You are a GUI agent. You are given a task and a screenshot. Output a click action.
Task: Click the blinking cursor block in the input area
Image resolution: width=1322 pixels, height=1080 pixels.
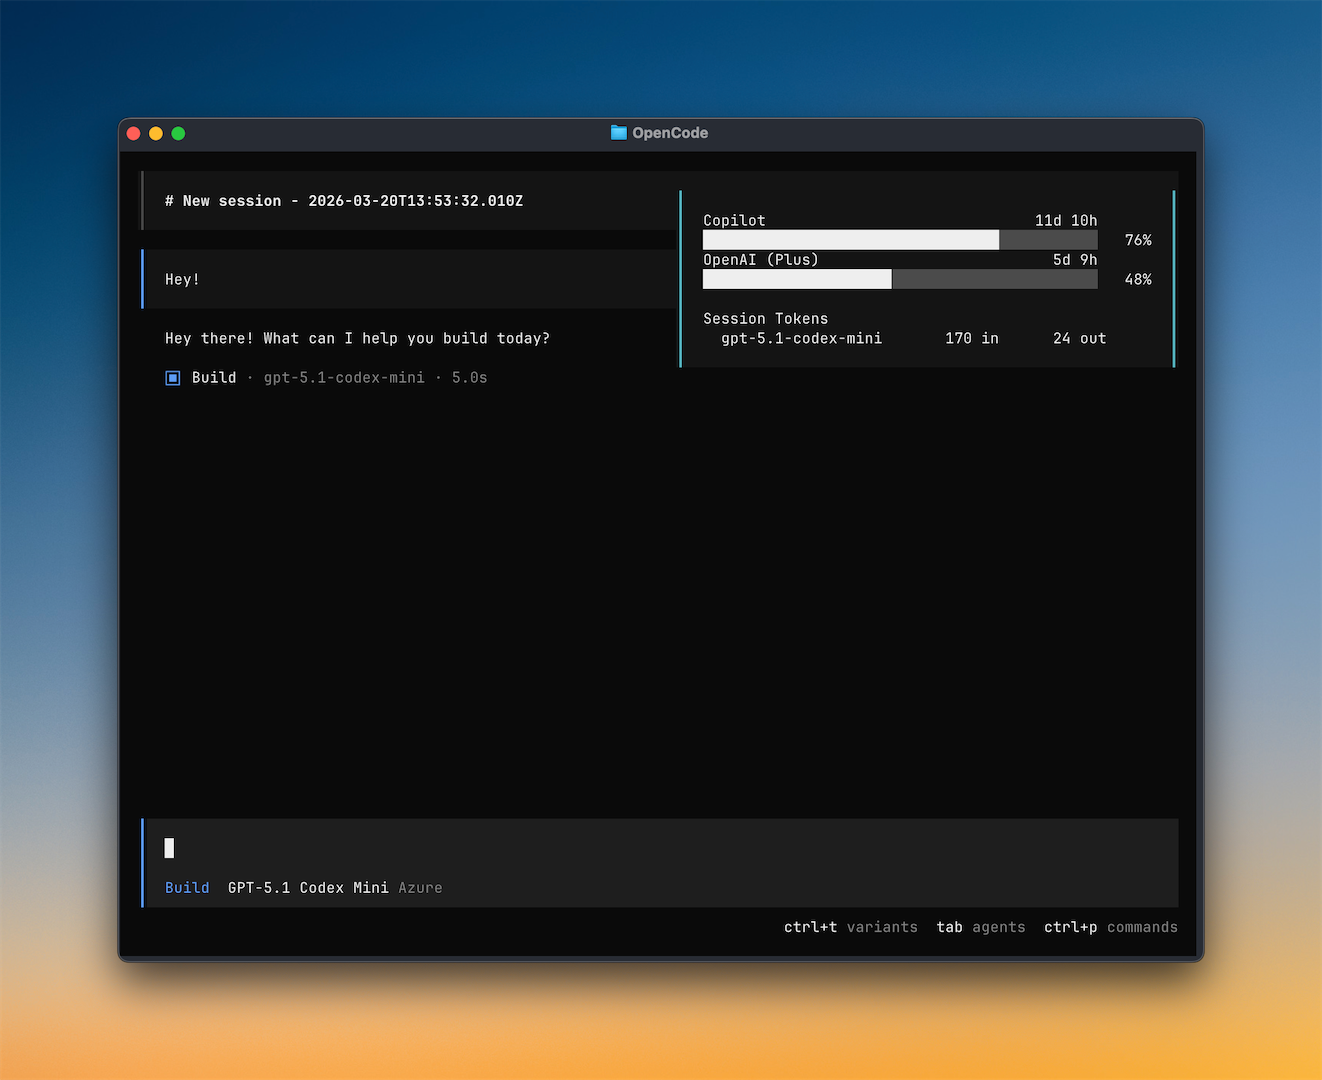point(169,847)
